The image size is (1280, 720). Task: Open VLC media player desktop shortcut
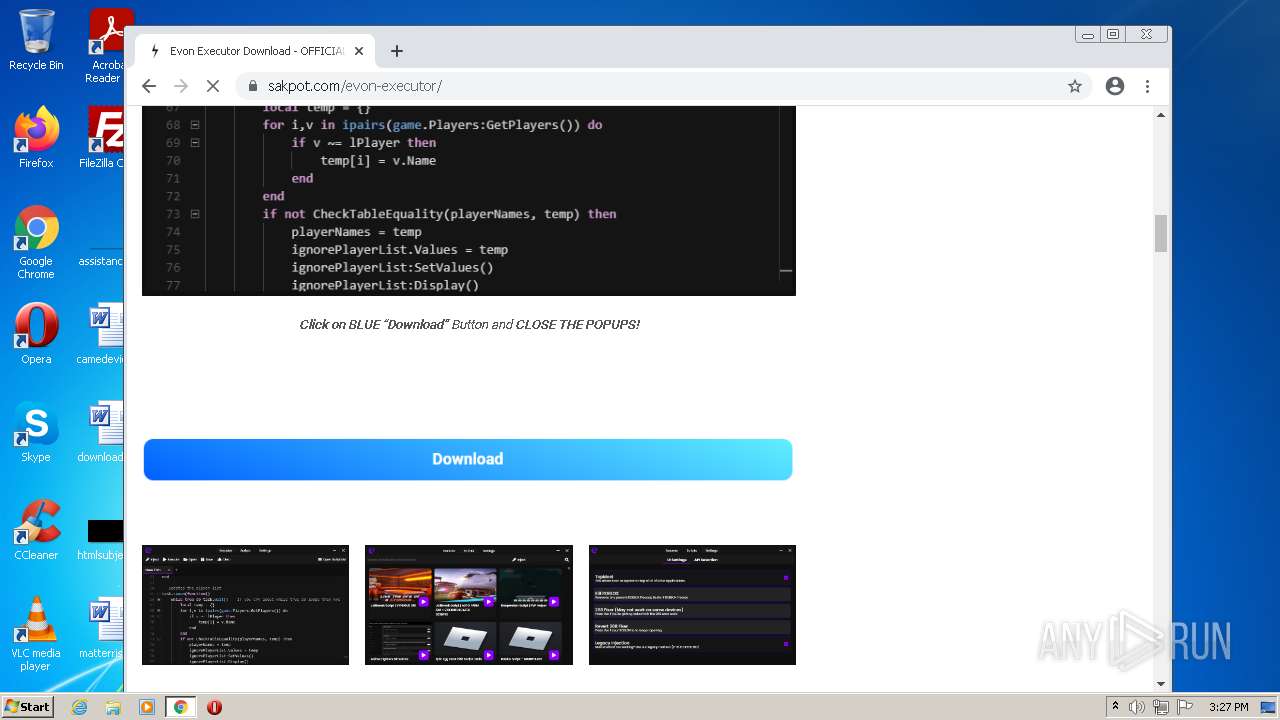point(36,634)
